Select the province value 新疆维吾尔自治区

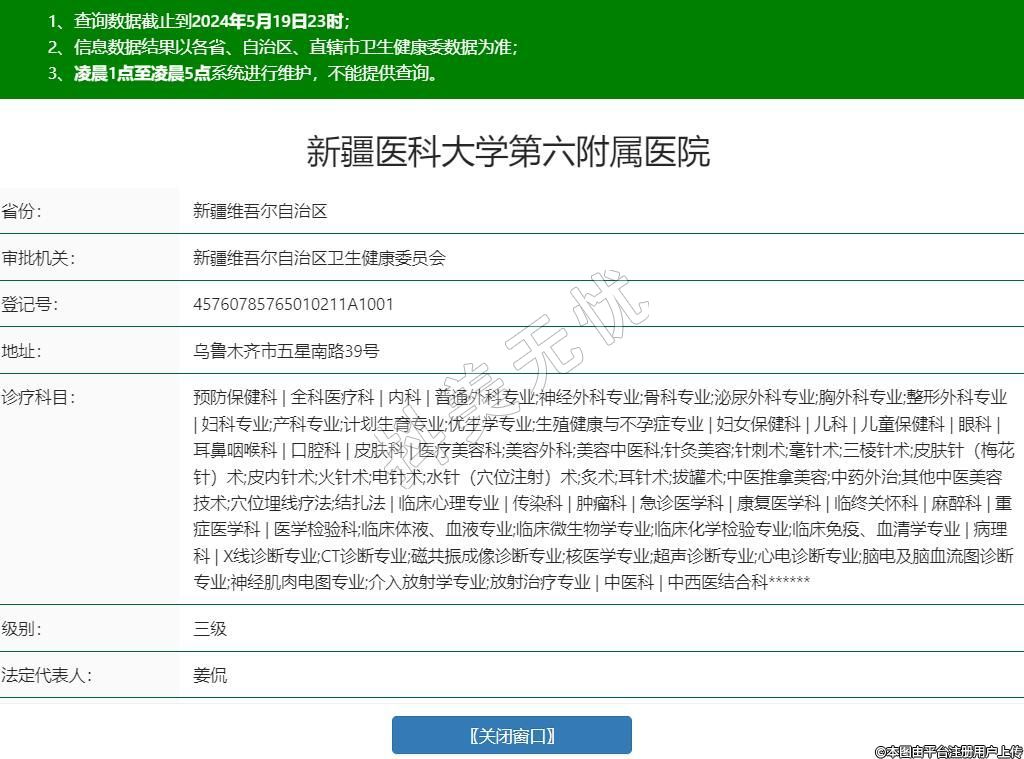[x=260, y=212]
